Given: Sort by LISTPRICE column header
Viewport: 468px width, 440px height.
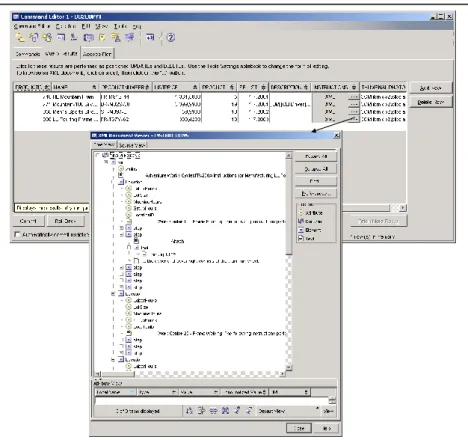Looking at the screenshot, I should [x=176, y=87].
